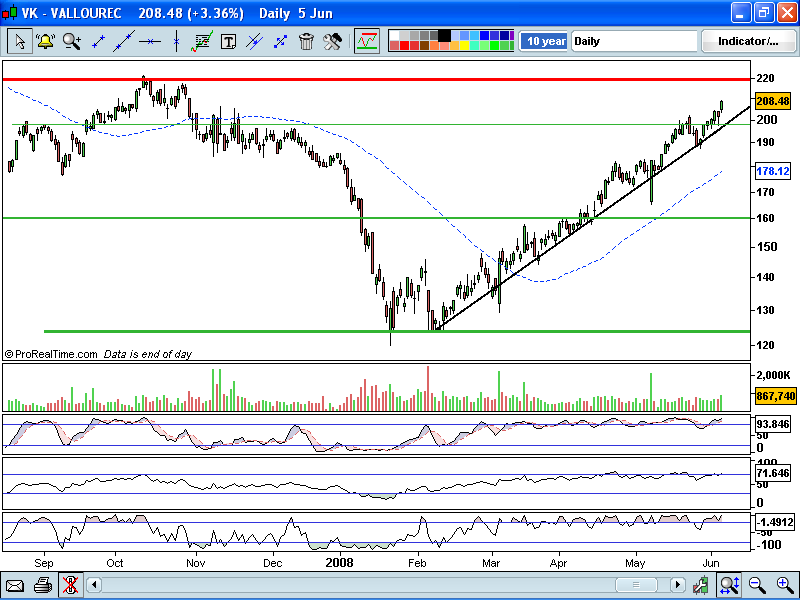Click the blue 178.12 moving average label
The image size is (800, 600).
point(772,171)
